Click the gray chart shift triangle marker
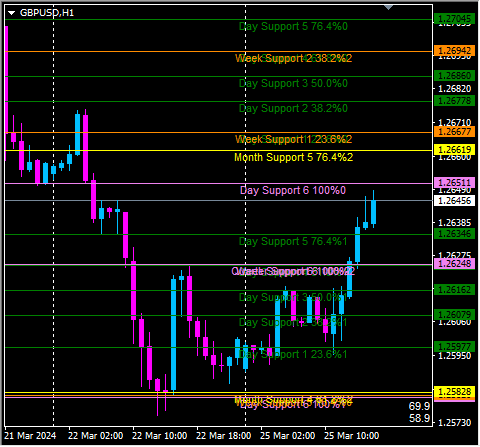480x447 pixels. point(389,7)
